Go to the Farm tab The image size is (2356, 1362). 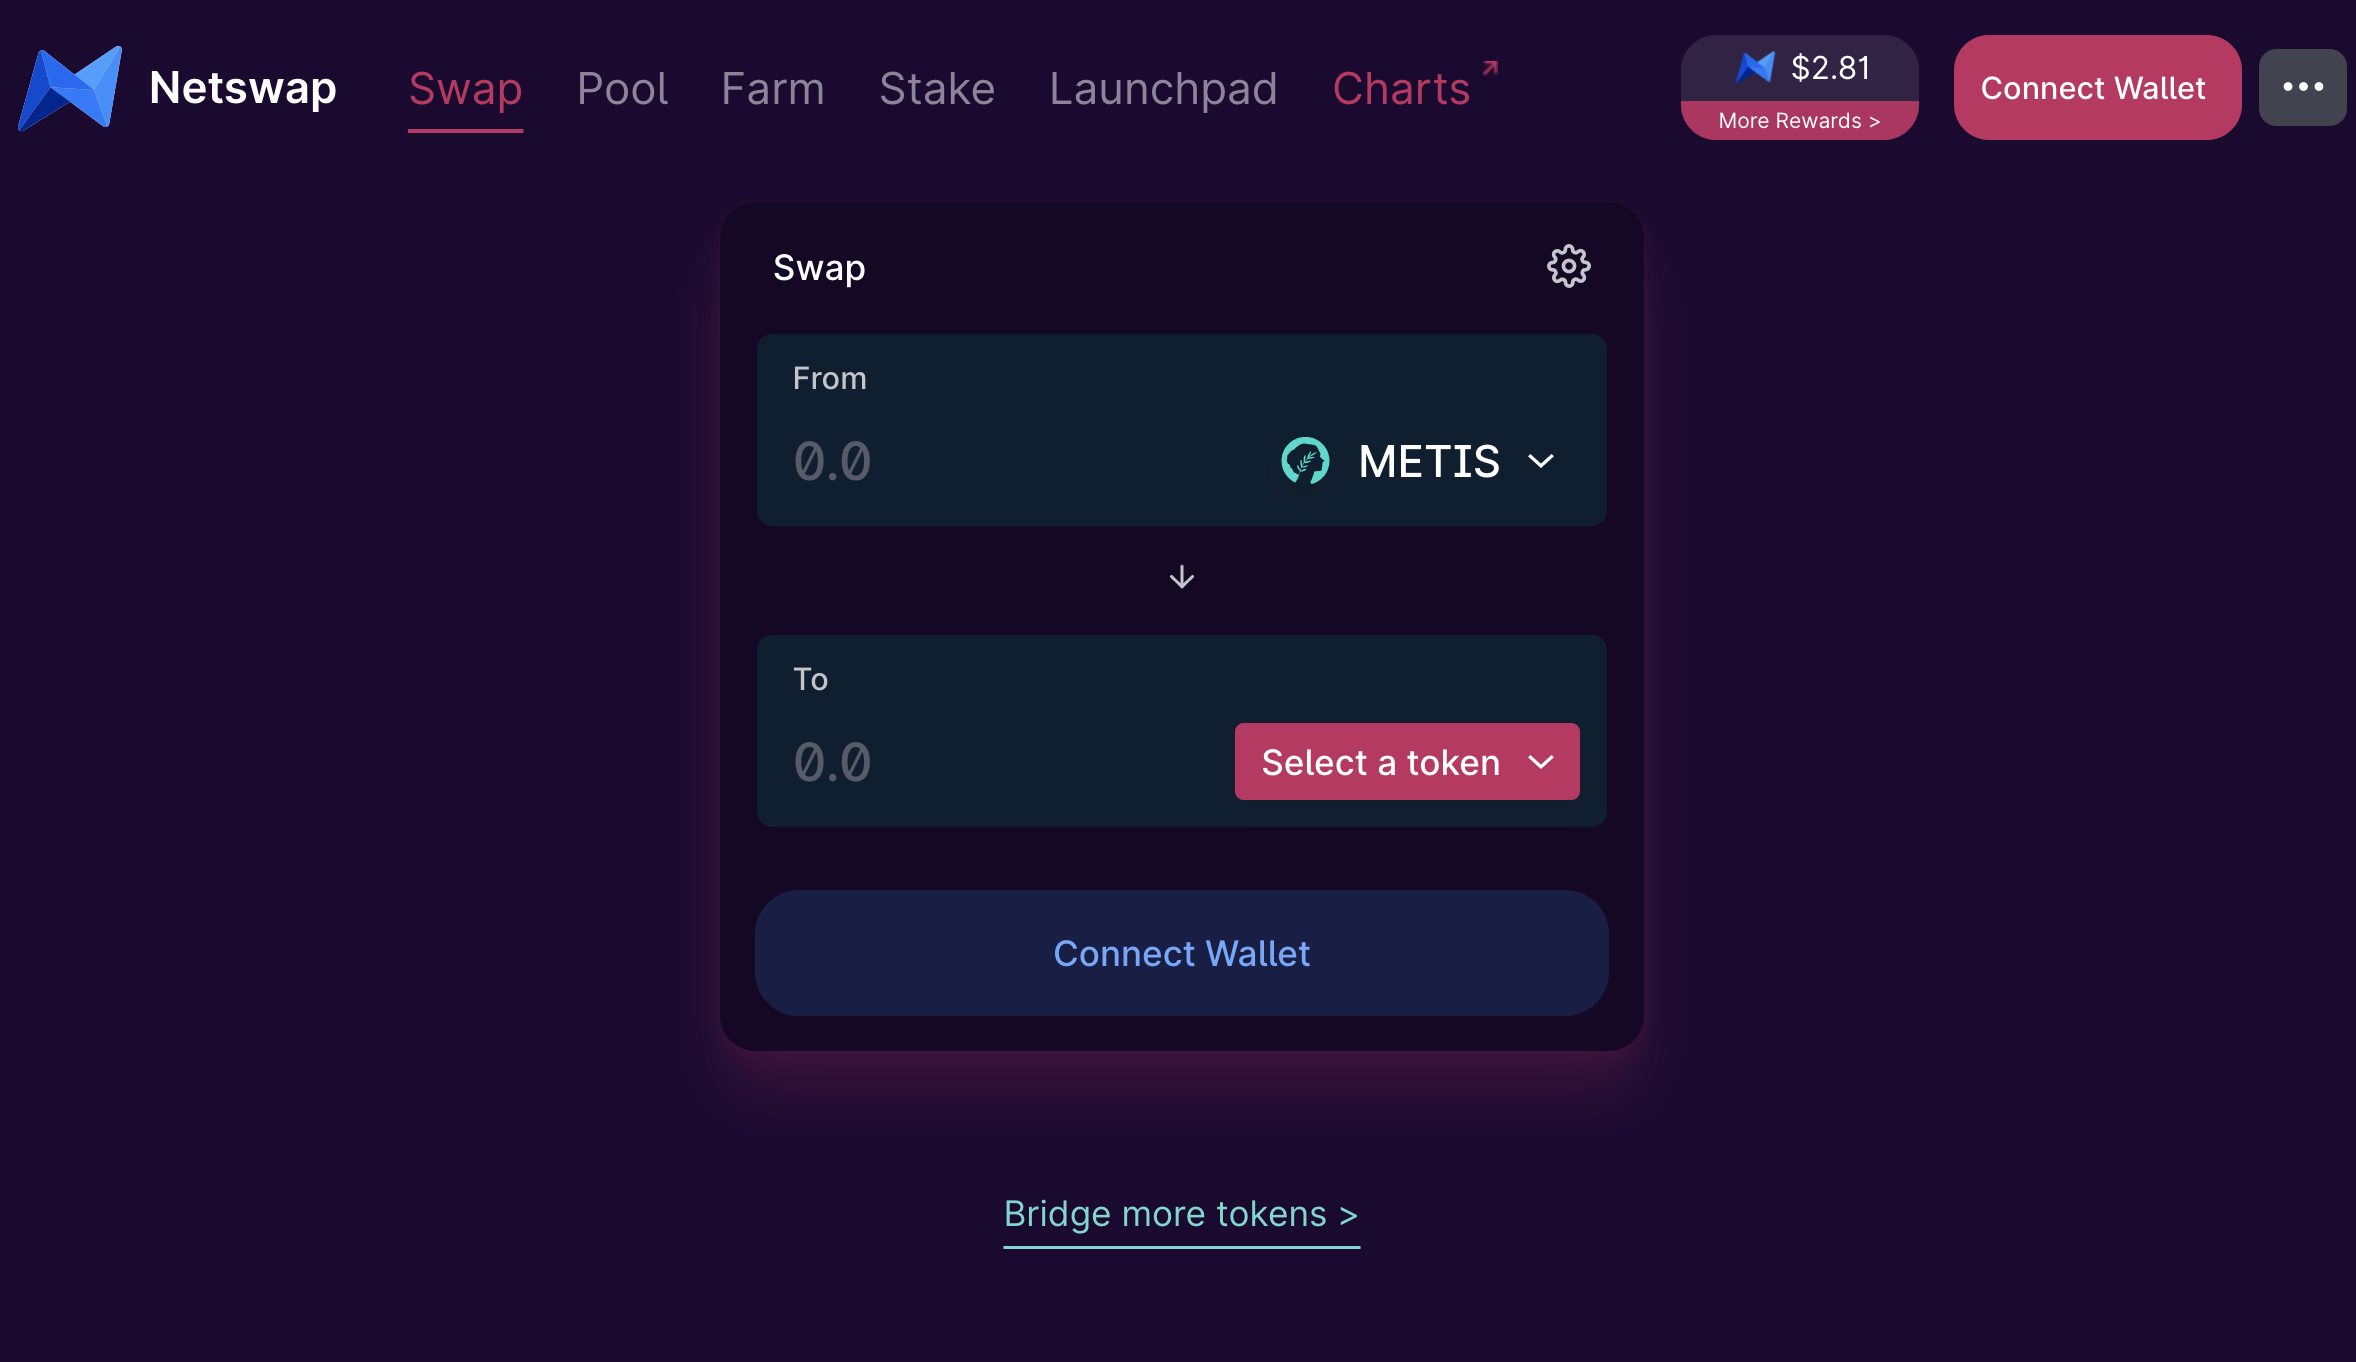pos(773,88)
